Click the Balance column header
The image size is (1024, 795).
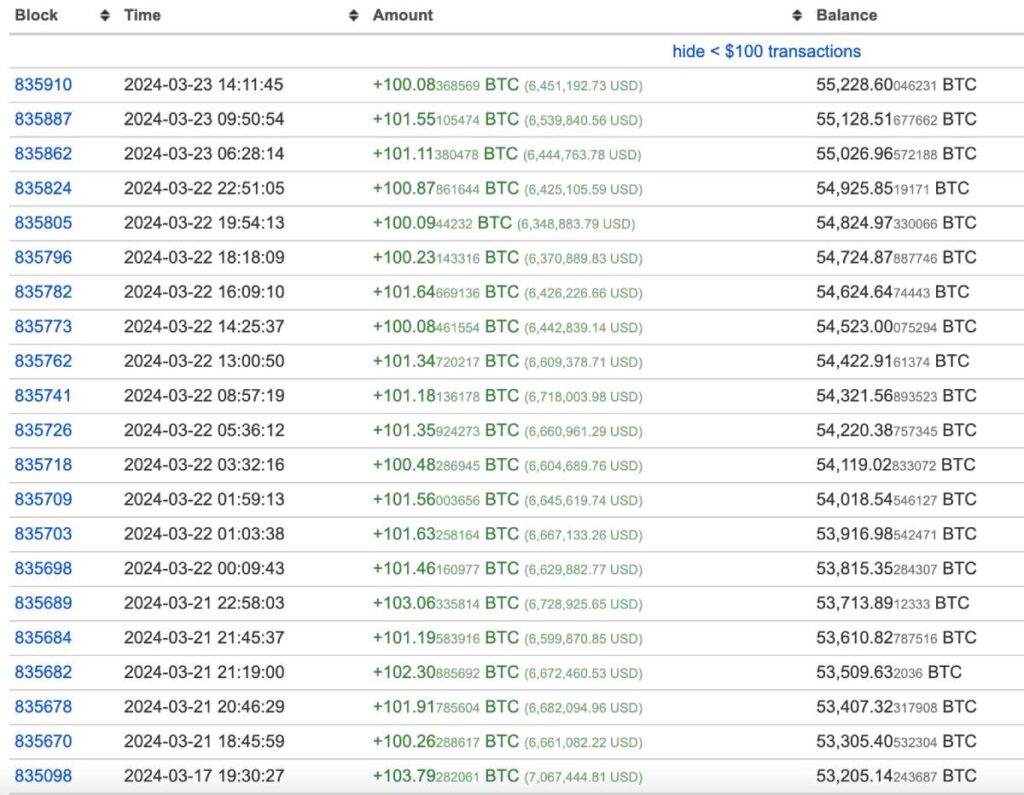click(846, 16)
